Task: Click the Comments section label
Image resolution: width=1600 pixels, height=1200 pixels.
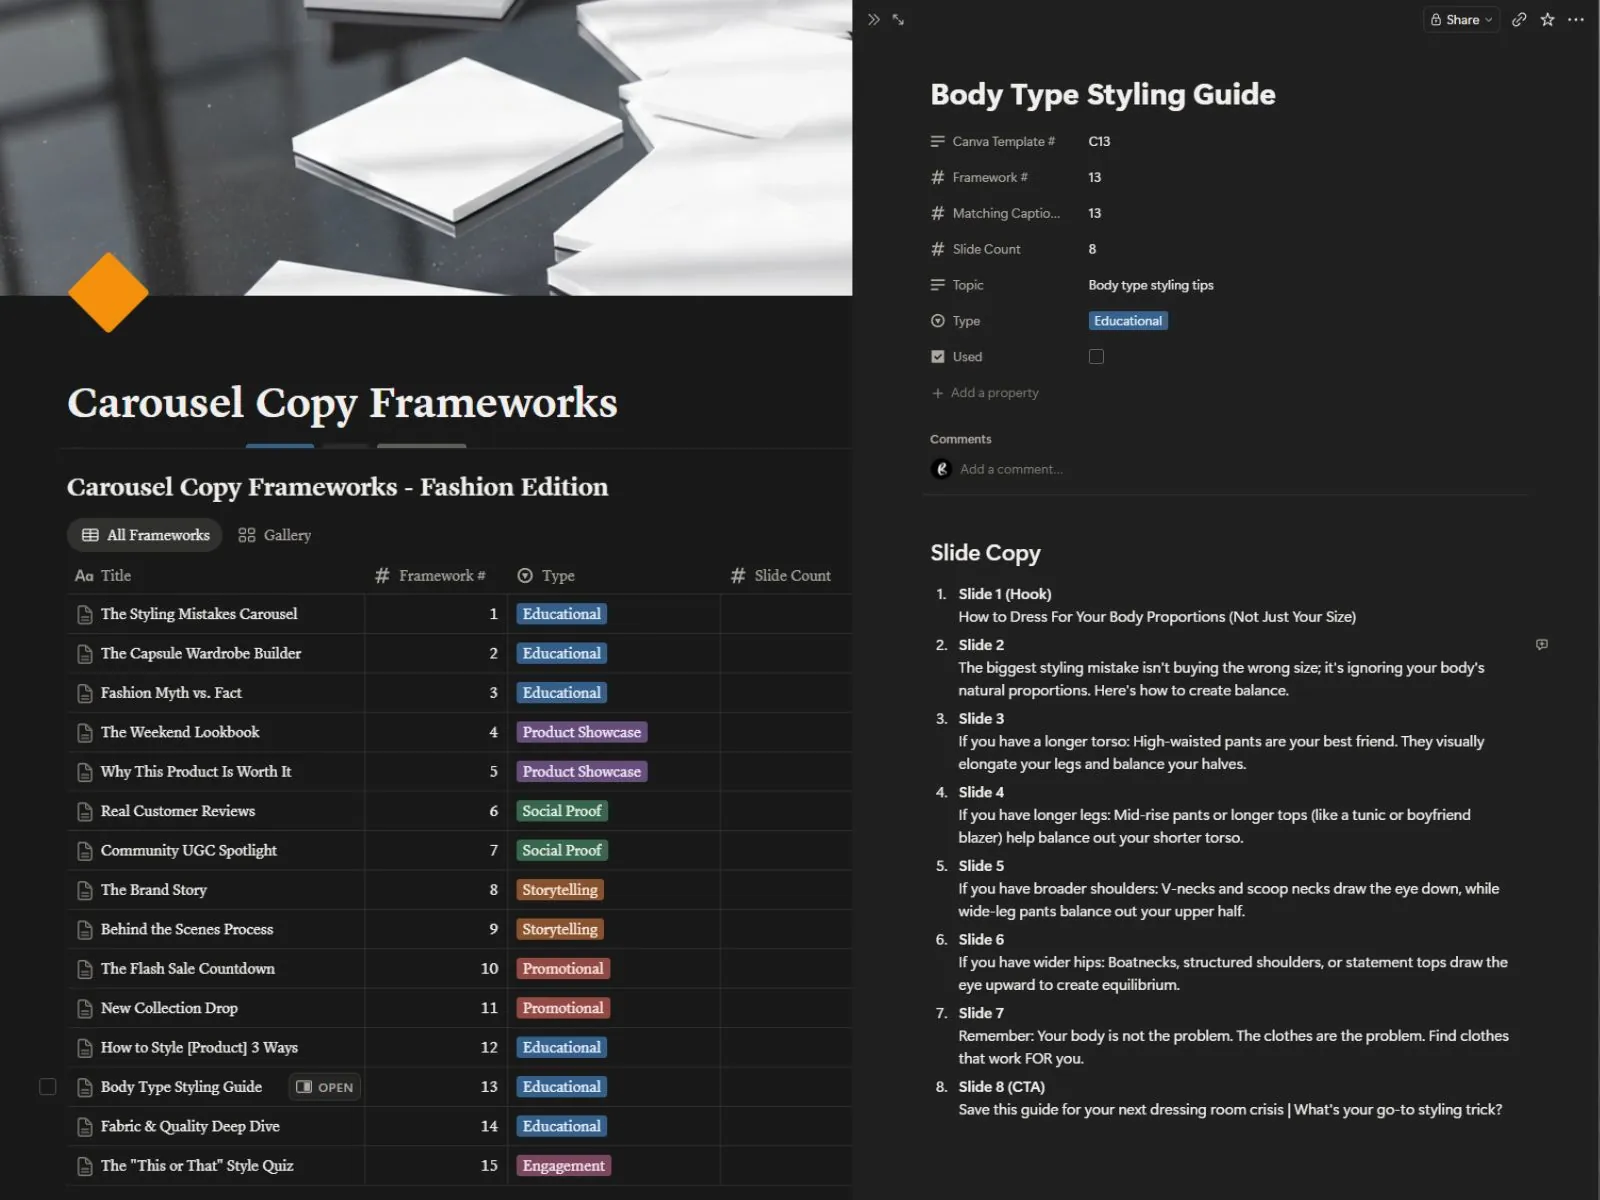Action: (961, 439)
